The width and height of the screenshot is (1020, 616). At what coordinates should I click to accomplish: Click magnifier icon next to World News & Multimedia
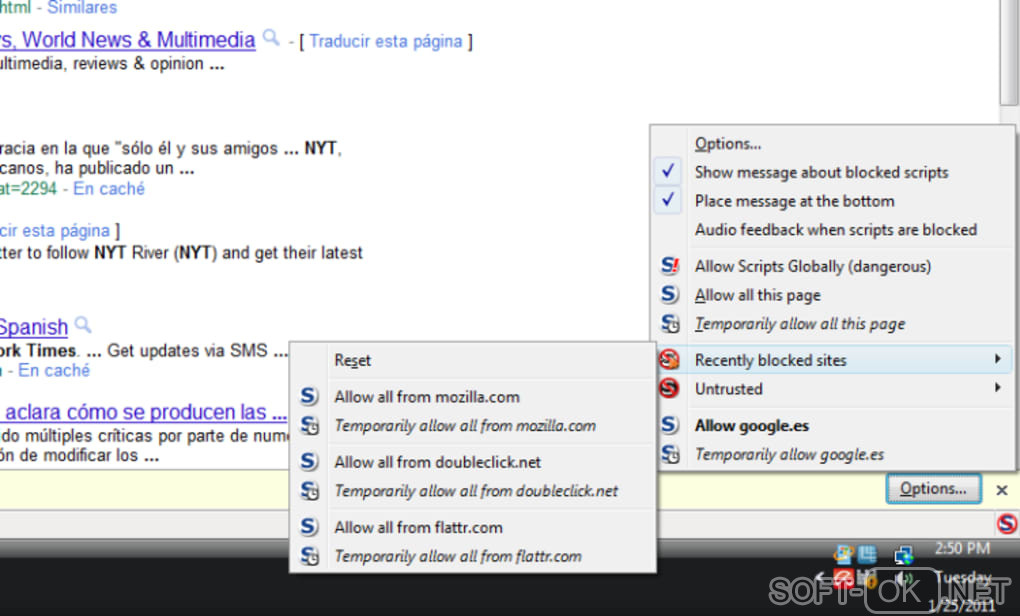point(271,38)
